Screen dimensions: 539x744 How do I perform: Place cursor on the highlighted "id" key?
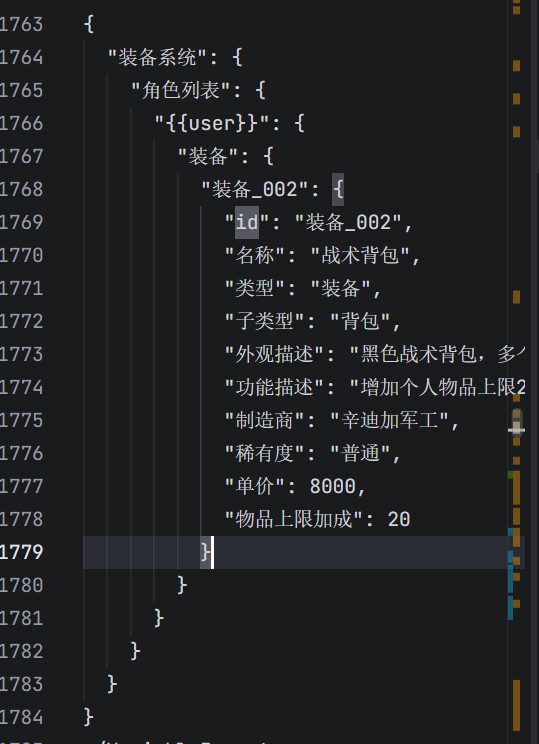click(247, 223)
